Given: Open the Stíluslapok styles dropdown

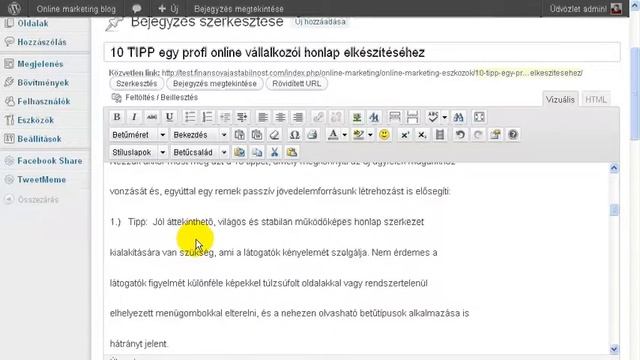Looking at the screenshot, I should (x=138, y=152).
